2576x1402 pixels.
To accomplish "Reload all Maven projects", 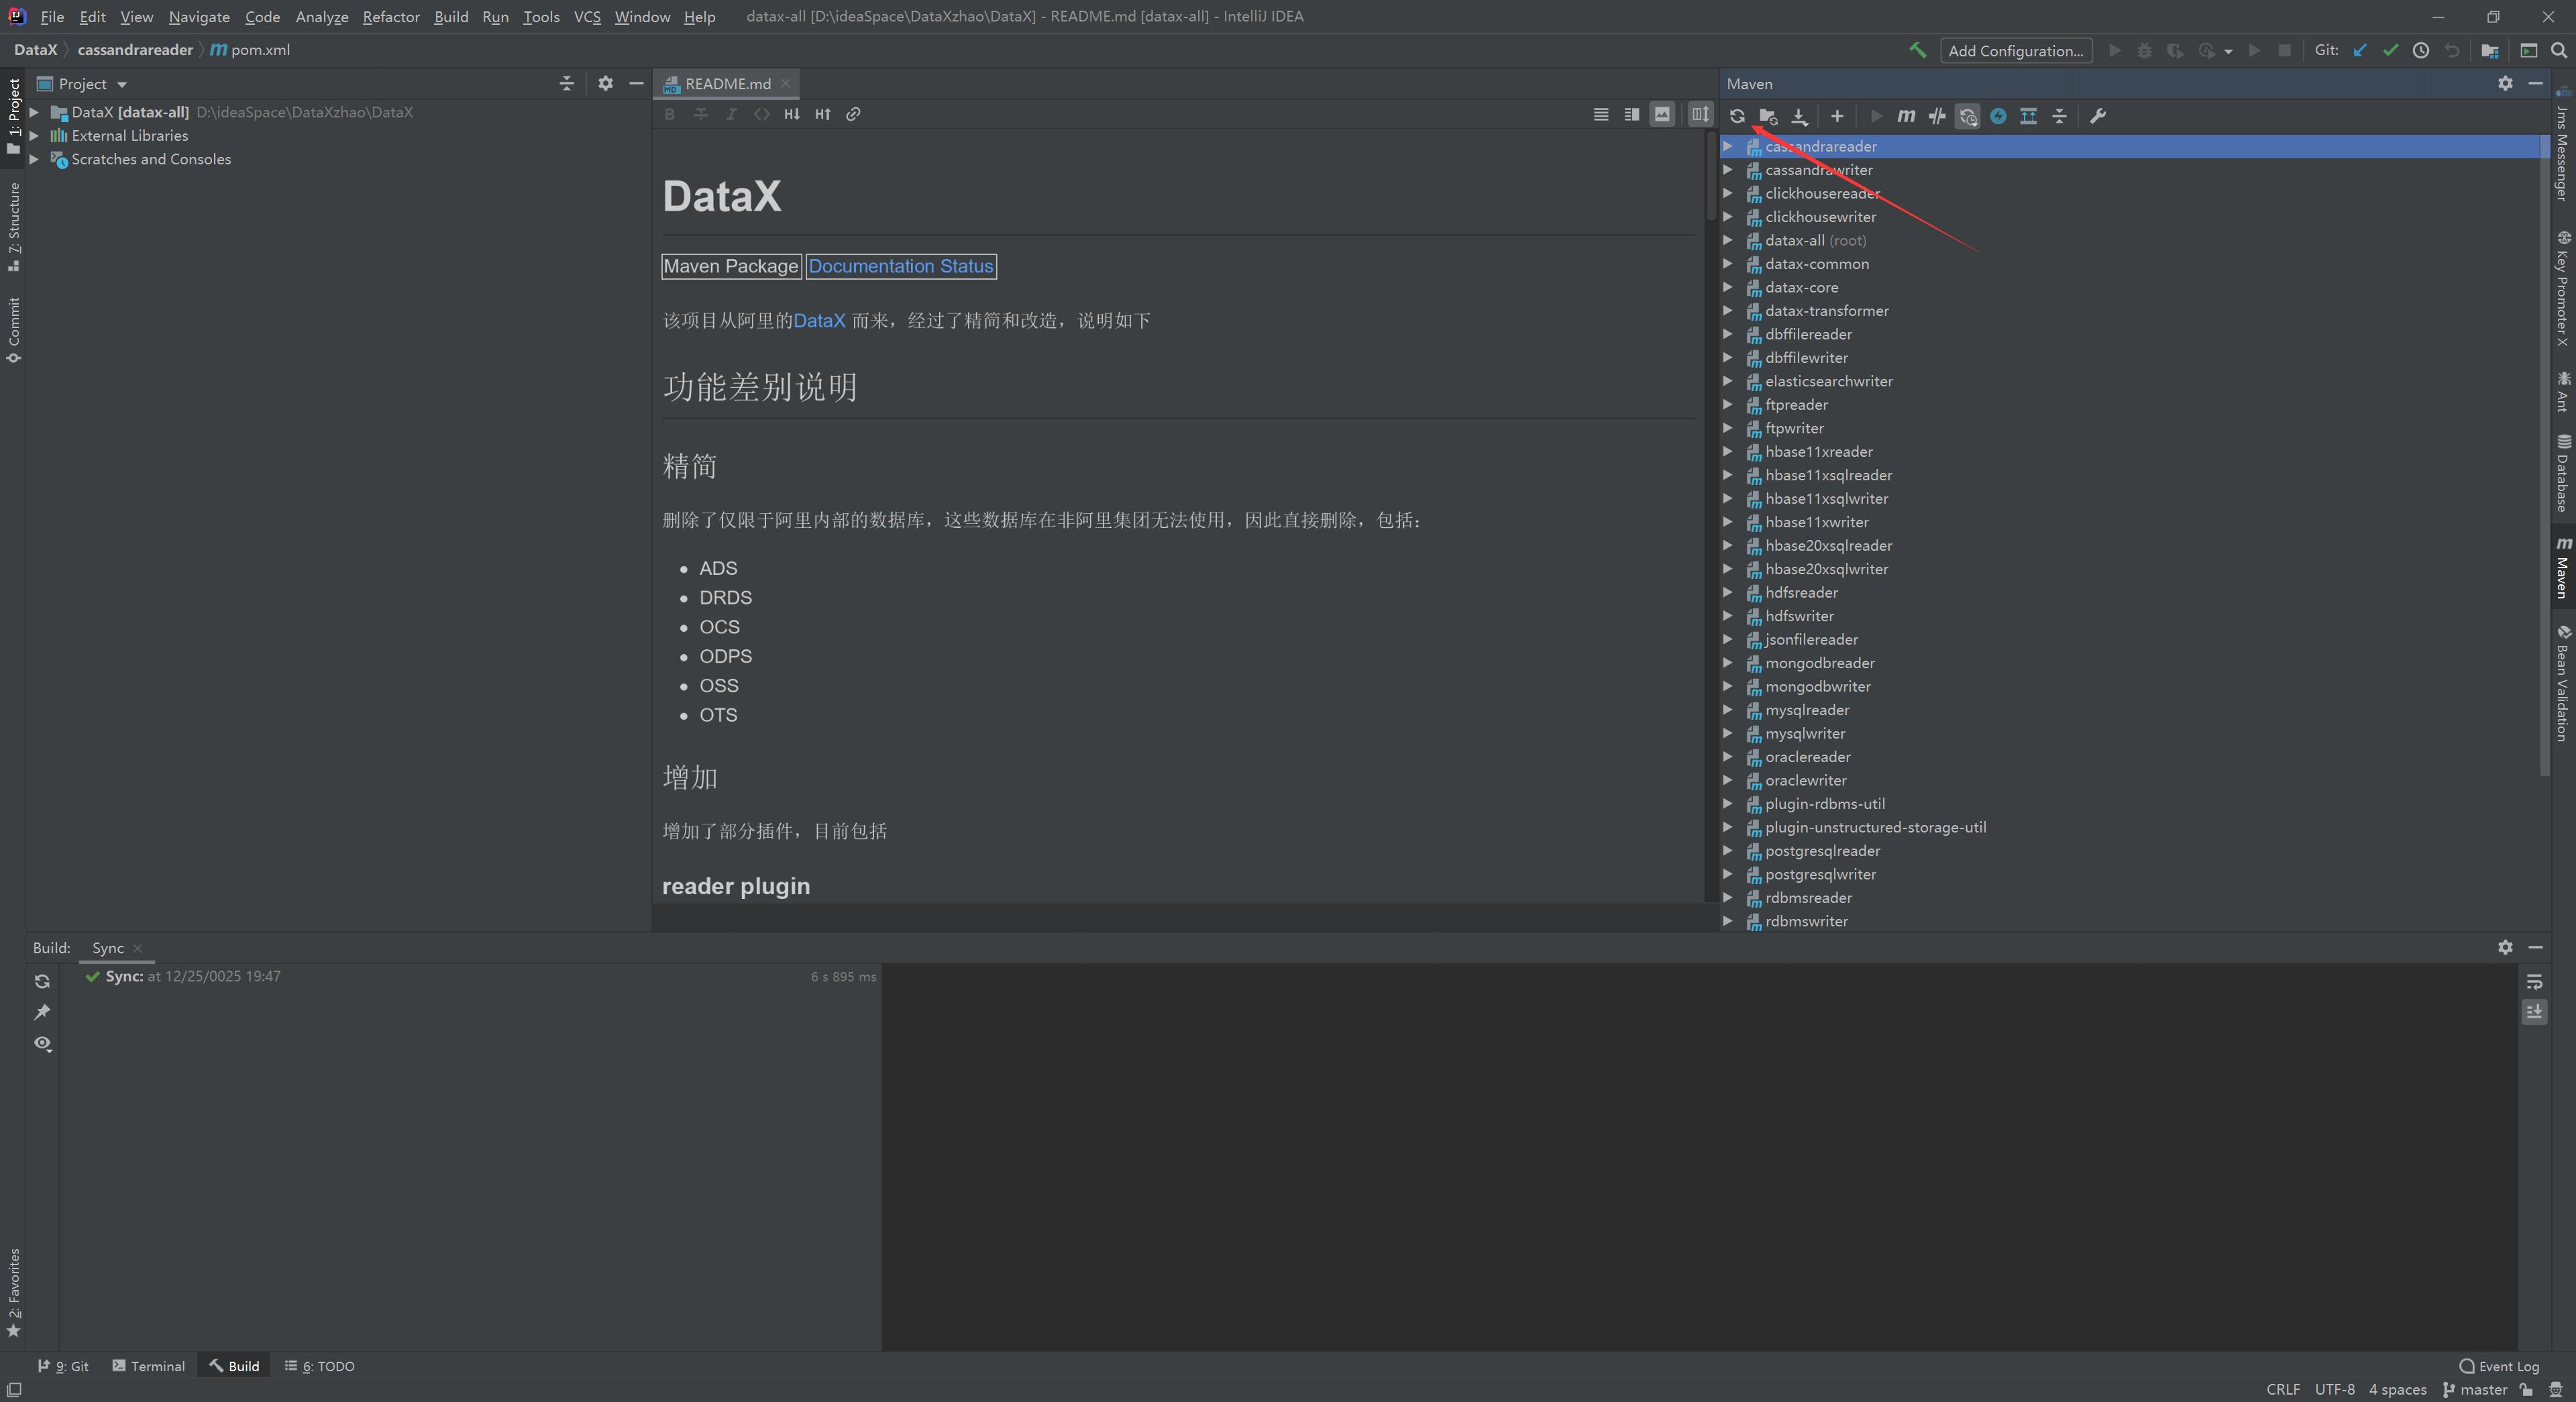I will 1738,116.
